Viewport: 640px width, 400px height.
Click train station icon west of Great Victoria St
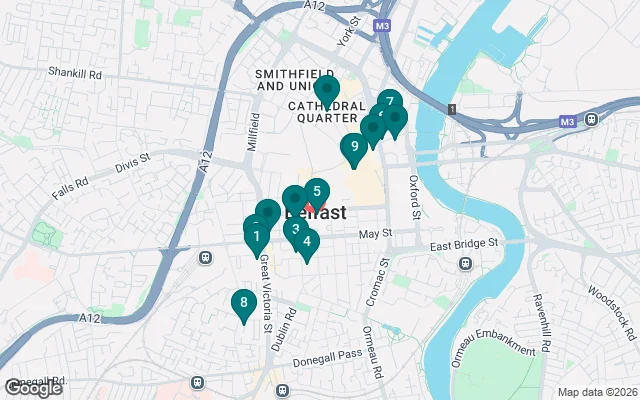pos(205,258)
